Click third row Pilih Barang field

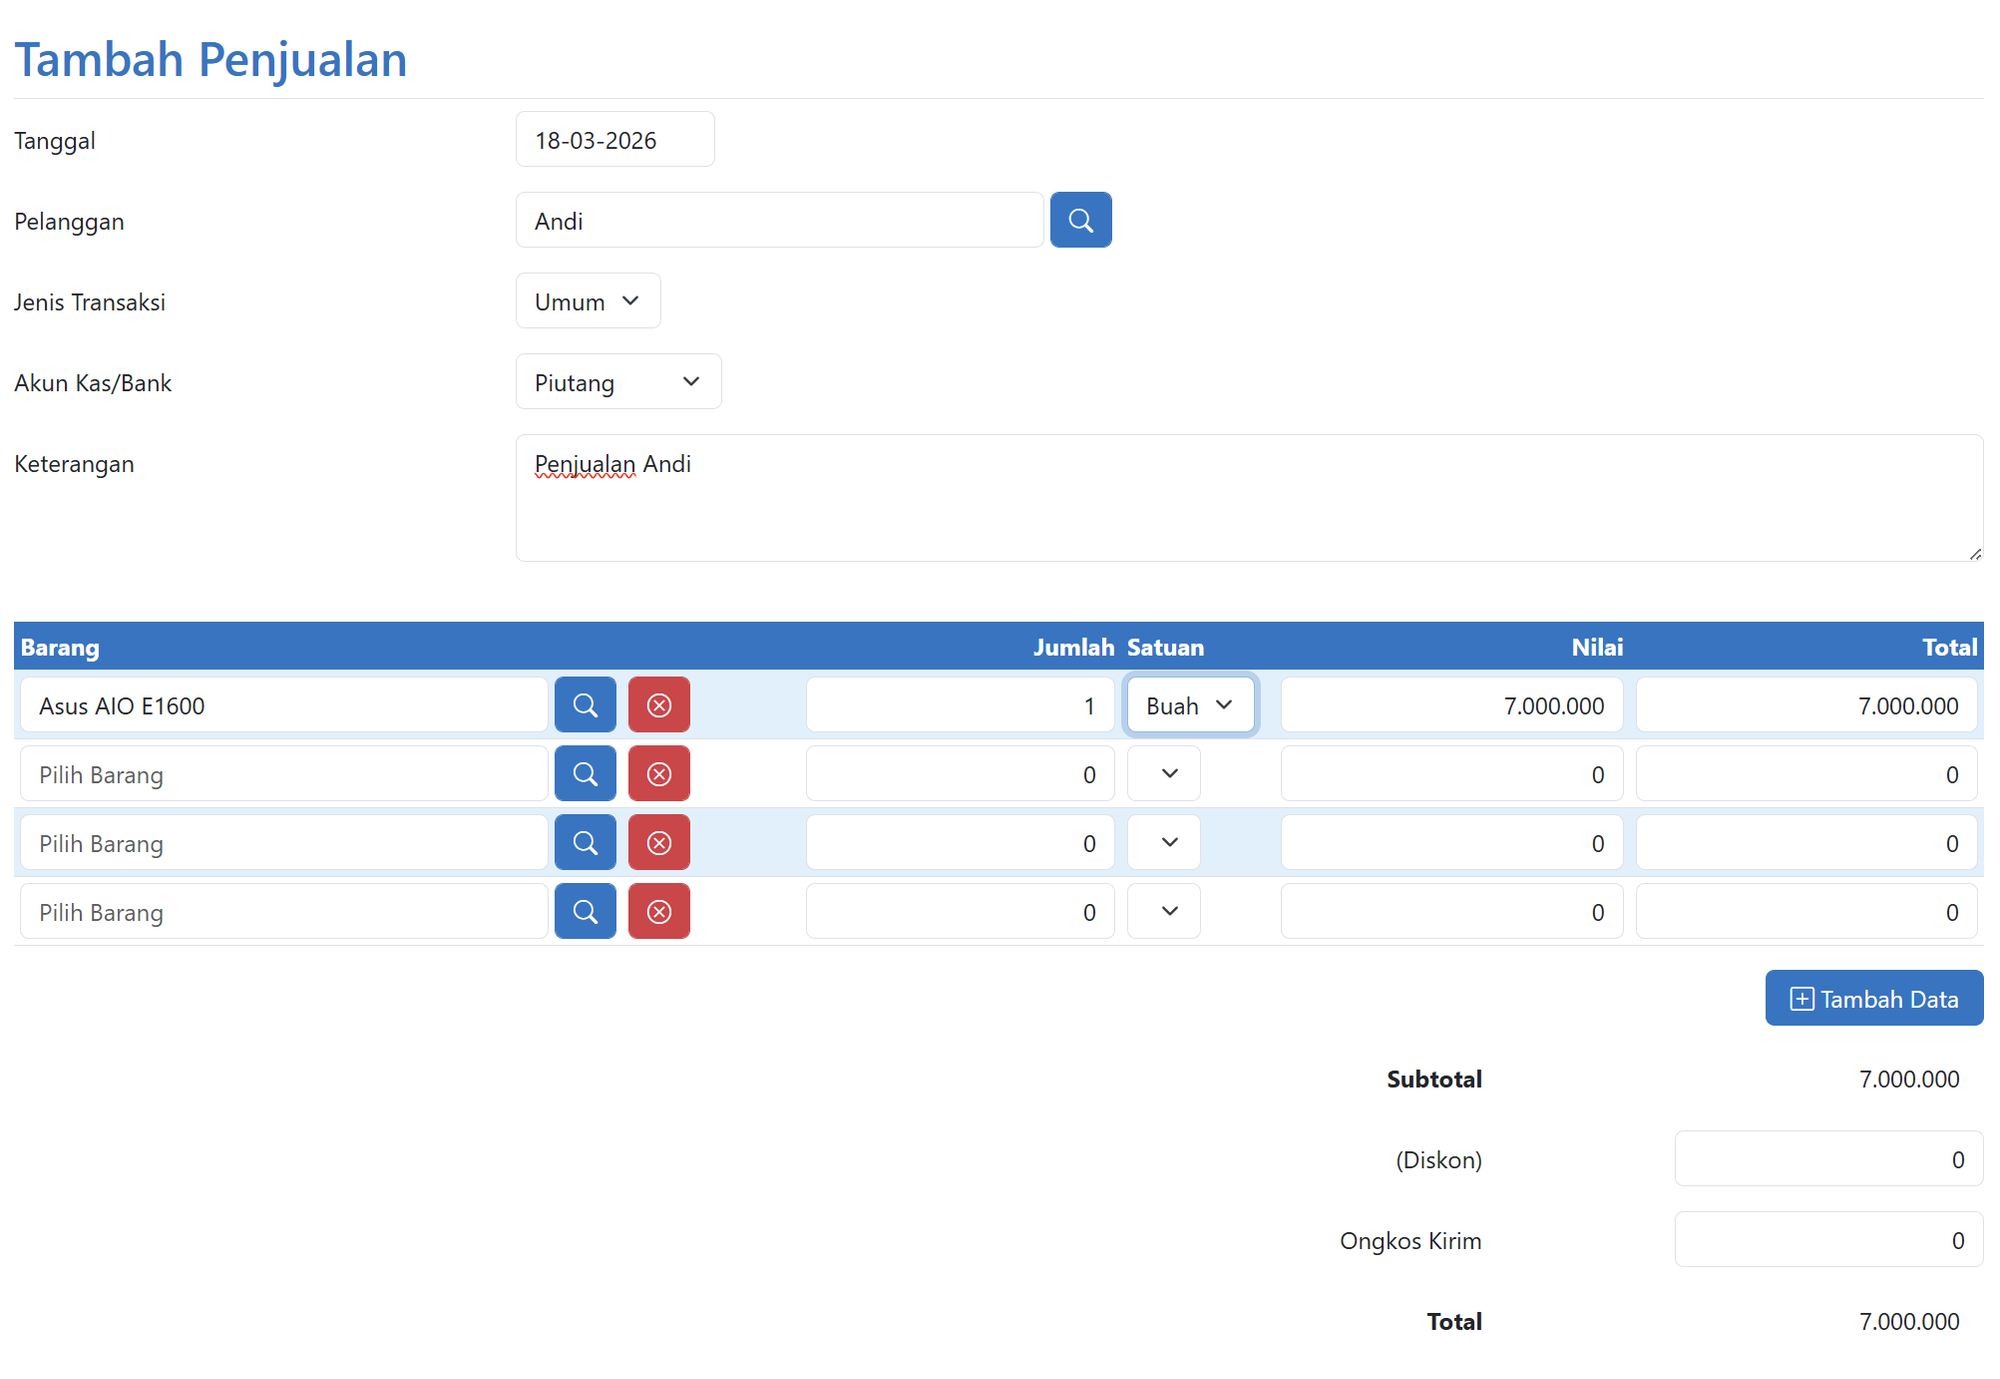pyautogui.click(x=284, y=843)
